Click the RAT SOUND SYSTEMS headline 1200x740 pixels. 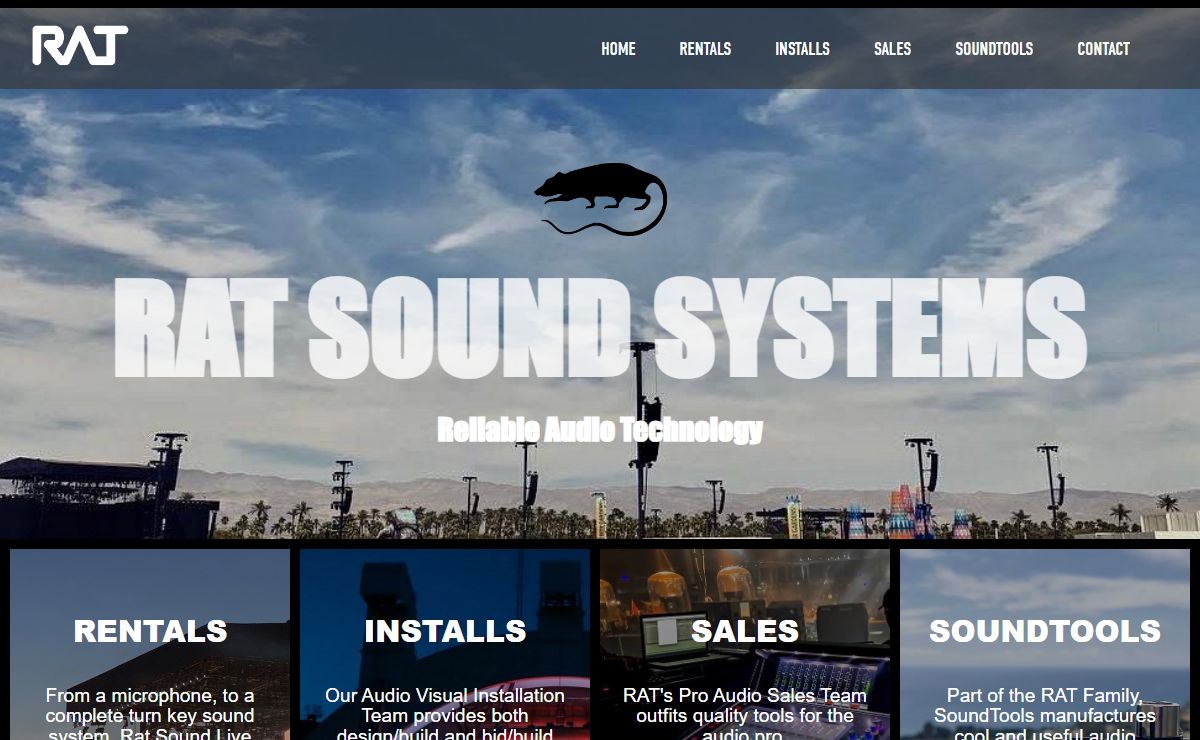click(600, 328)
